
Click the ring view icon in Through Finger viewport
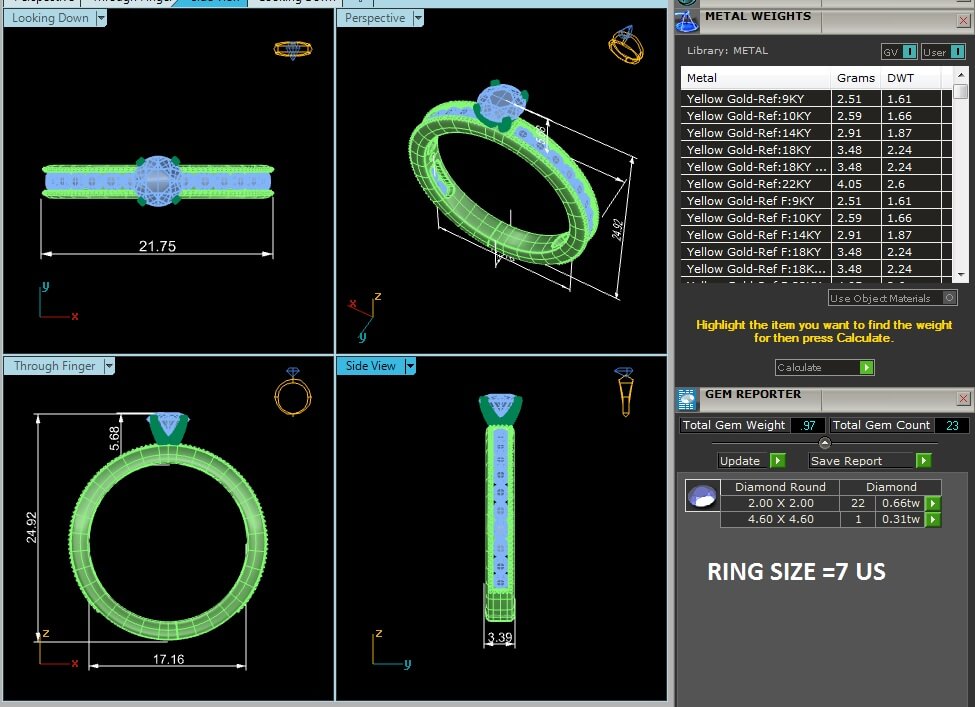(291, 390)
